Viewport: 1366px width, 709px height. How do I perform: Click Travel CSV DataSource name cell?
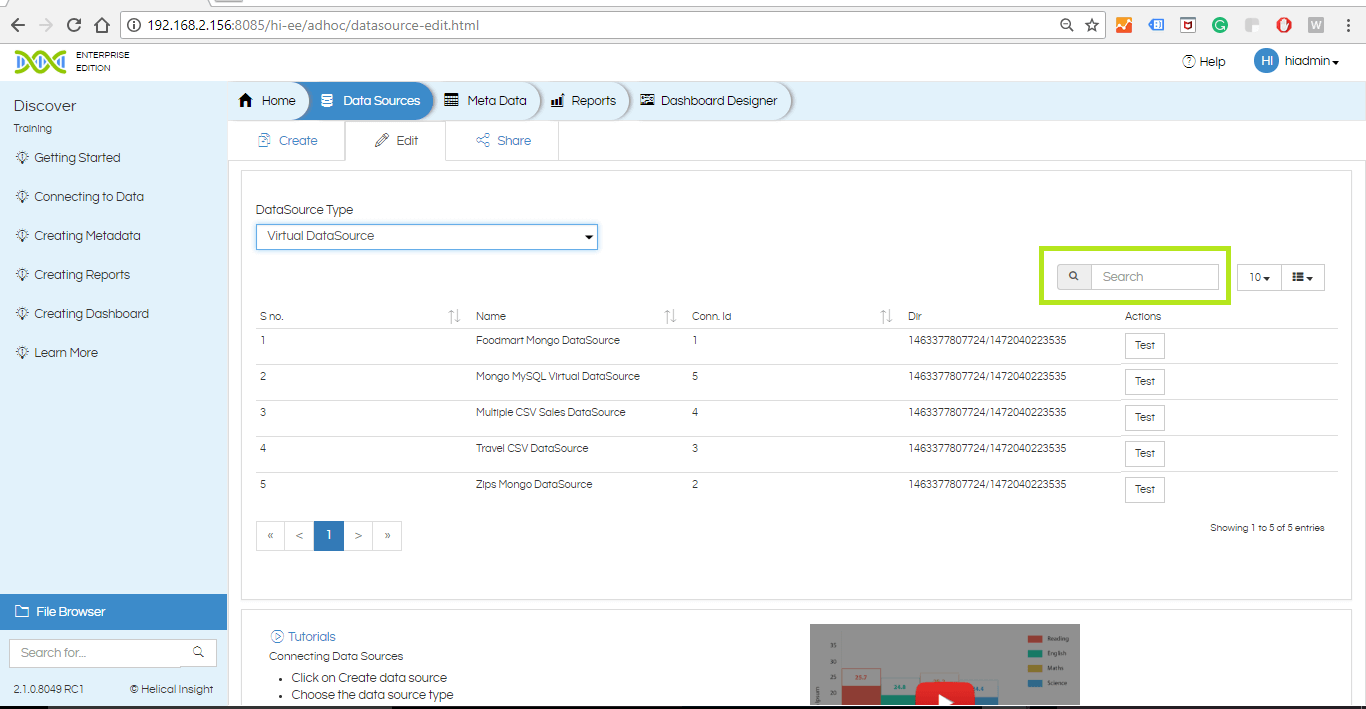click(x=532, y=449)
